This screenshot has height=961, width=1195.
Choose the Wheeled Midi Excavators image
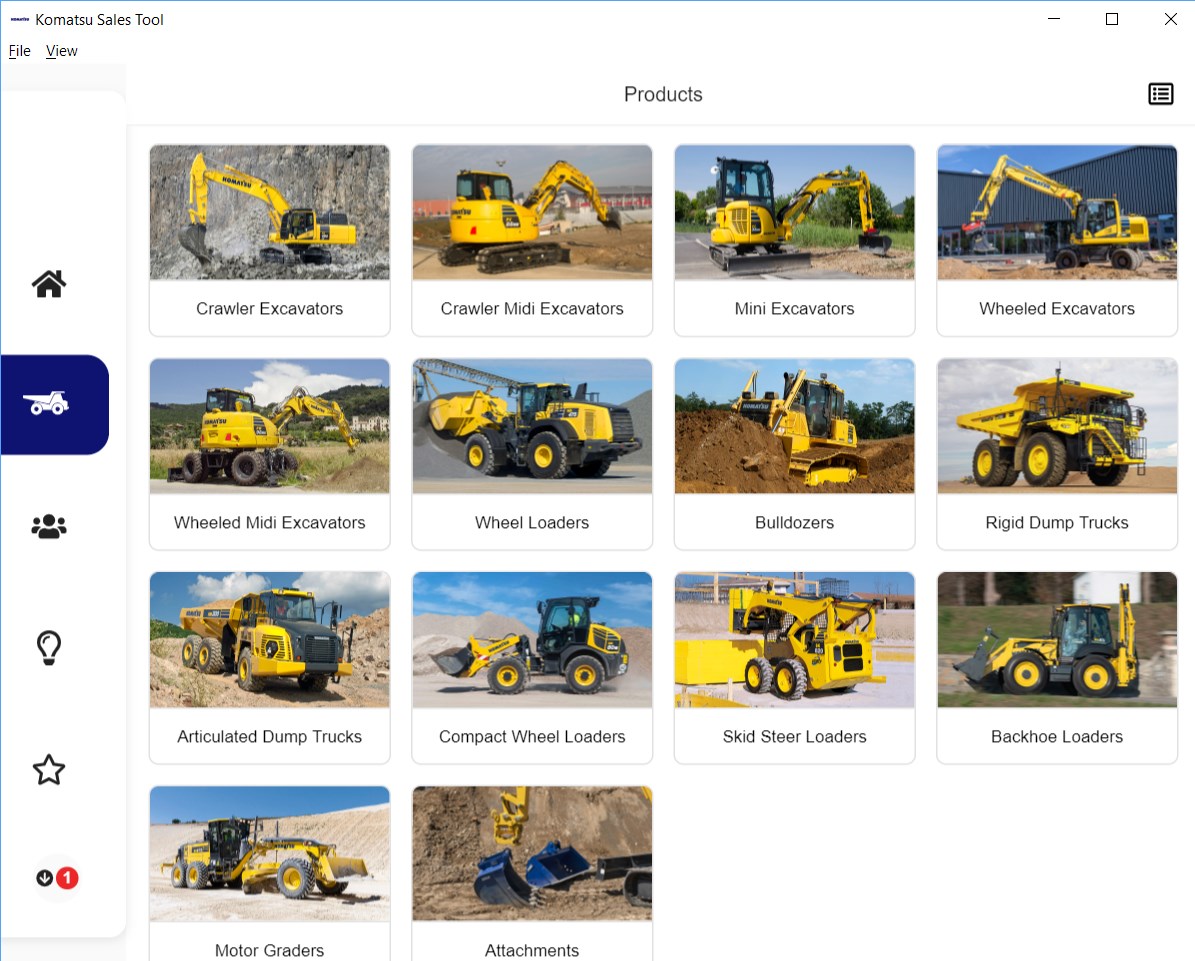point(270,426)
